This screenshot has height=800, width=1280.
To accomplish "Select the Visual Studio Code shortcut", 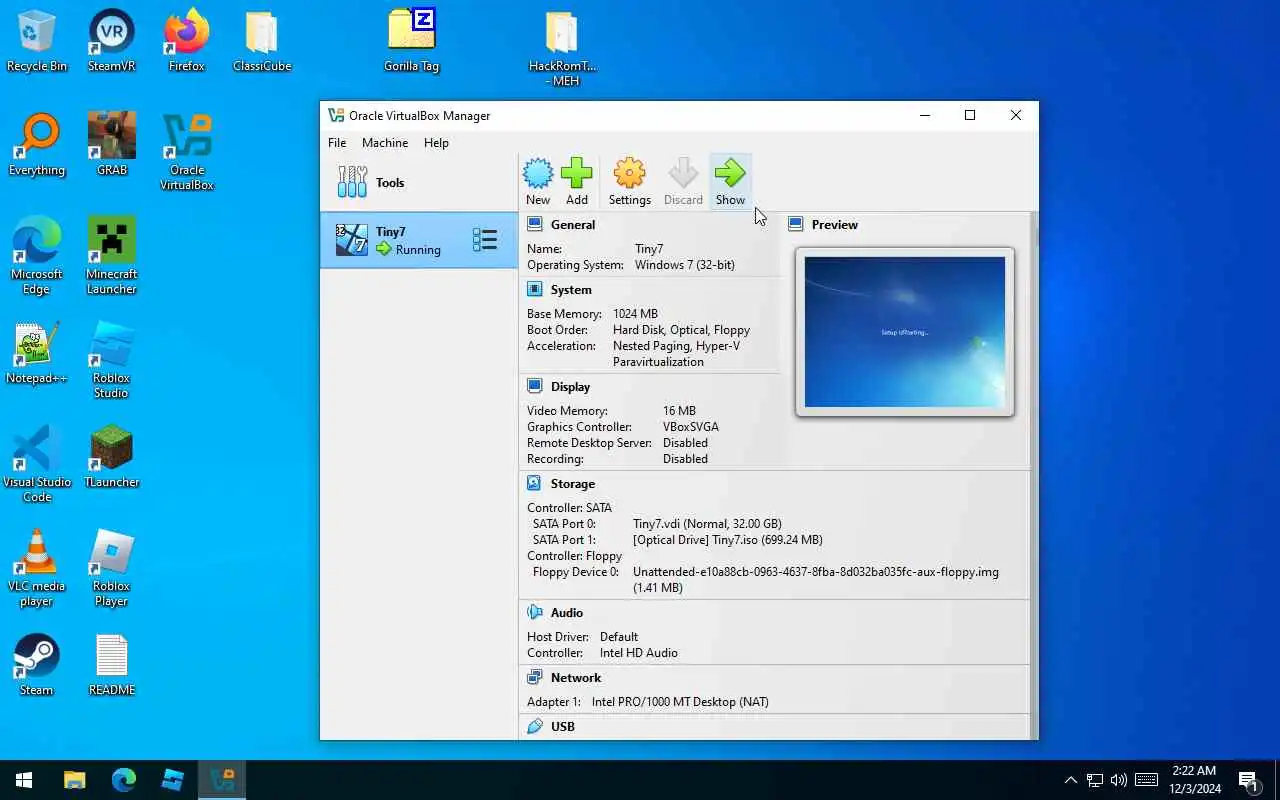I will point(37,464).
